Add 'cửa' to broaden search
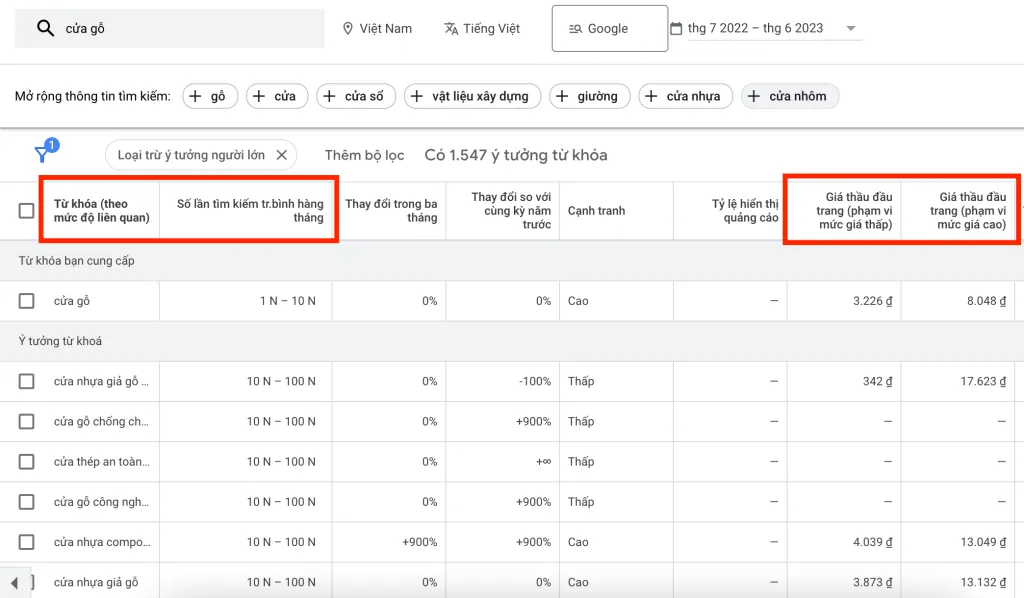The height and width of the screenshot is (598, 1024). pyautogui.click(x=277, y=96)
